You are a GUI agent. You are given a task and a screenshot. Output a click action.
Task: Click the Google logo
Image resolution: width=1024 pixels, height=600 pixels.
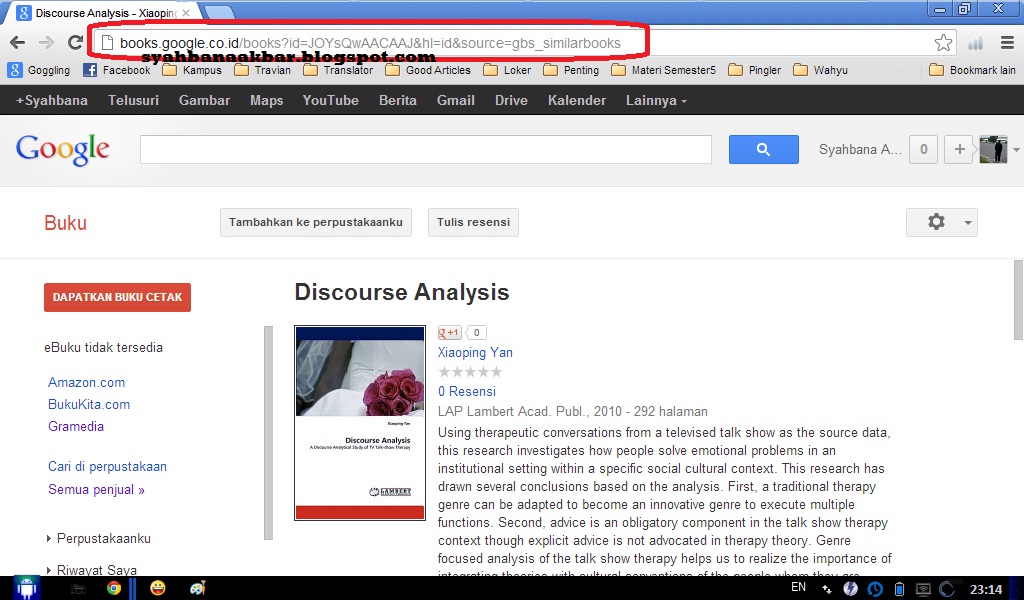(63, 150)
